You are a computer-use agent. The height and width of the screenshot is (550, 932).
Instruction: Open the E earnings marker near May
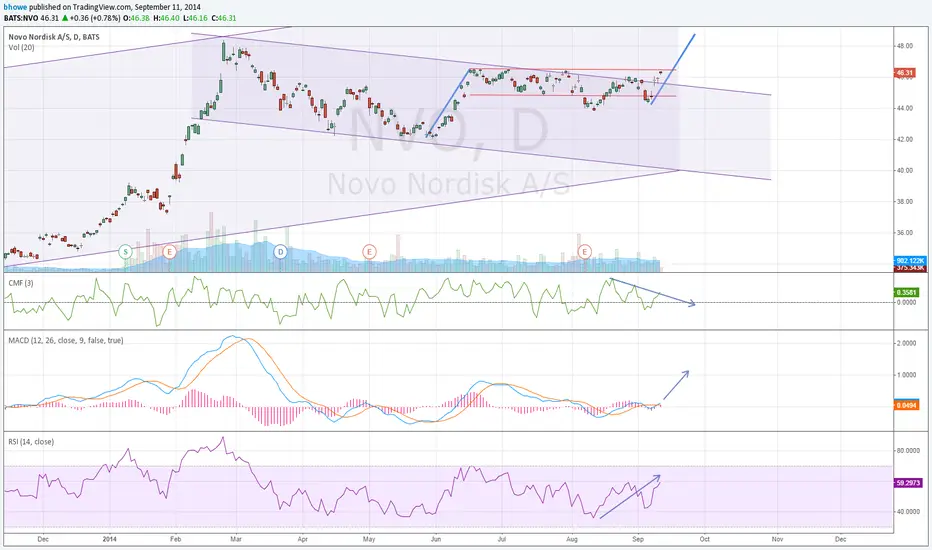[369, 252]
